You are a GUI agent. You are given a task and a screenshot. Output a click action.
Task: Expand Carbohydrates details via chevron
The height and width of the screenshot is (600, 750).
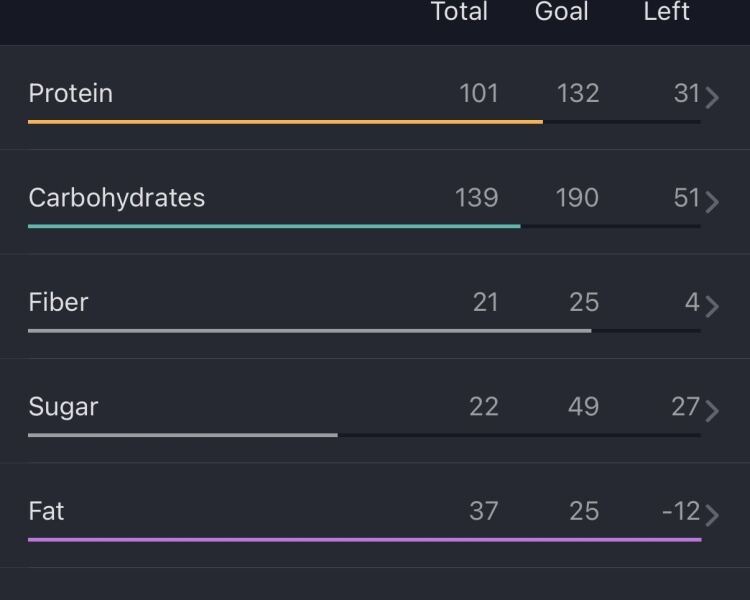(x=712, y=202)
